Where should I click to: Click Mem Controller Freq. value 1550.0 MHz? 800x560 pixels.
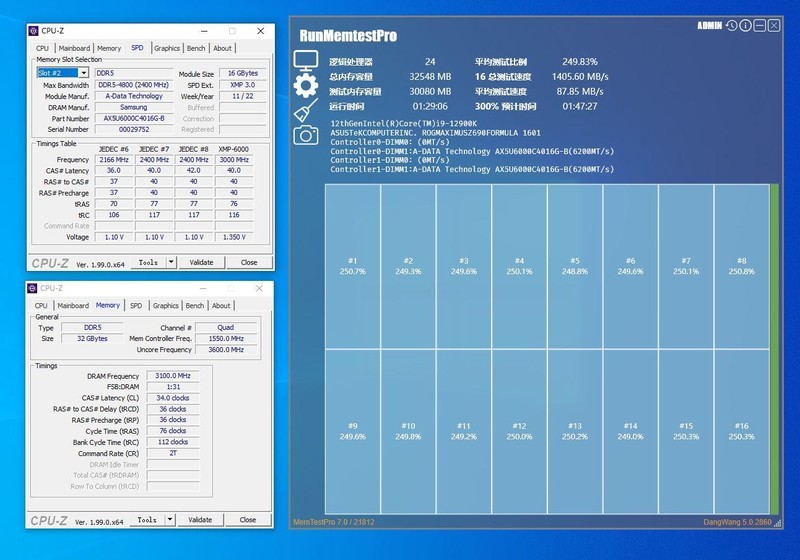[x=226, y=339]
